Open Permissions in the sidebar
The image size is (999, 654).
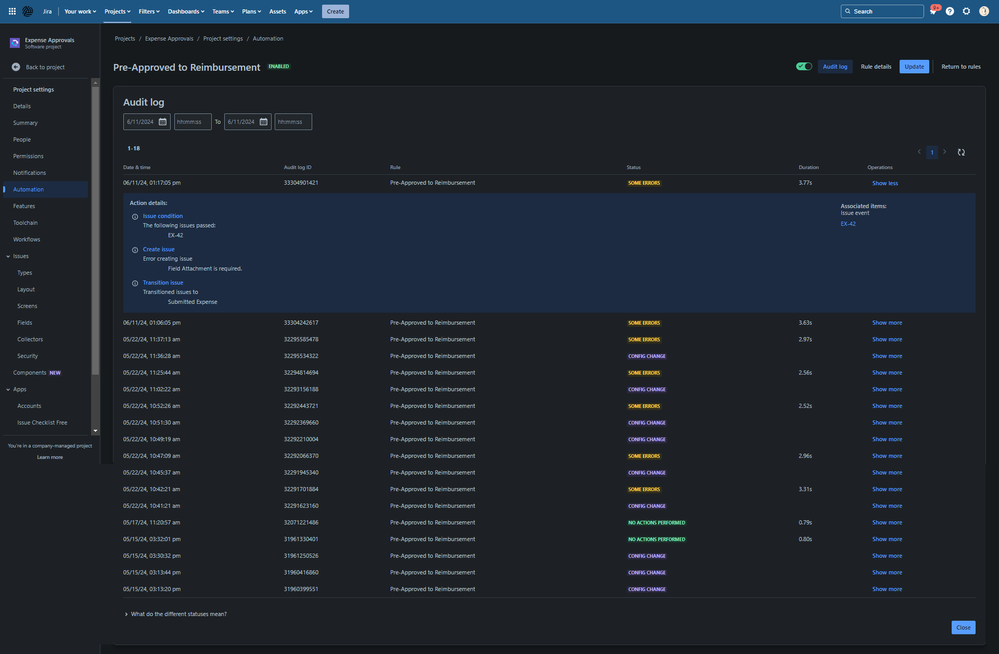click(29, 156)
